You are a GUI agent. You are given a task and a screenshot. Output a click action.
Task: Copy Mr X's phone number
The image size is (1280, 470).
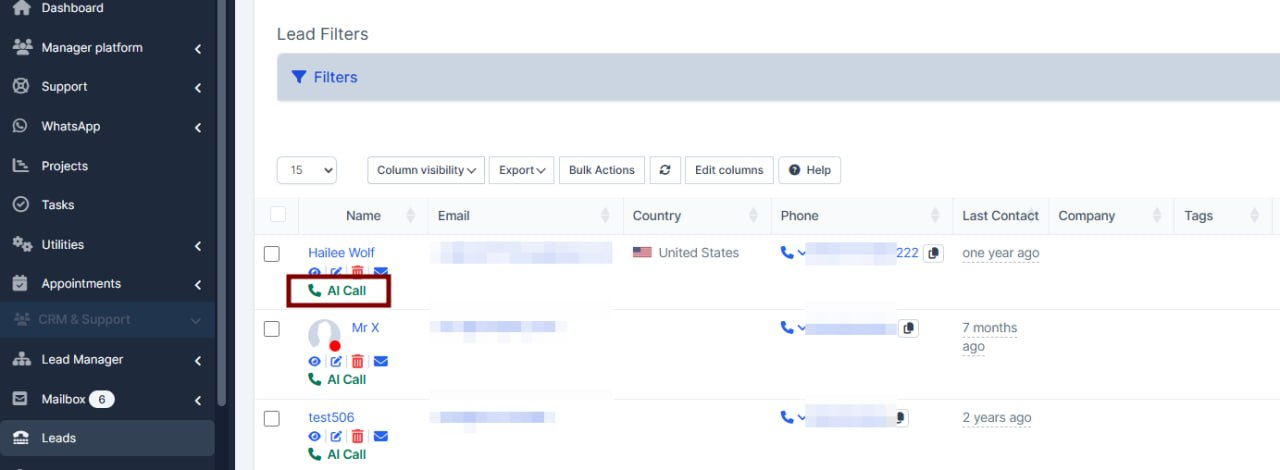point(909,327)
